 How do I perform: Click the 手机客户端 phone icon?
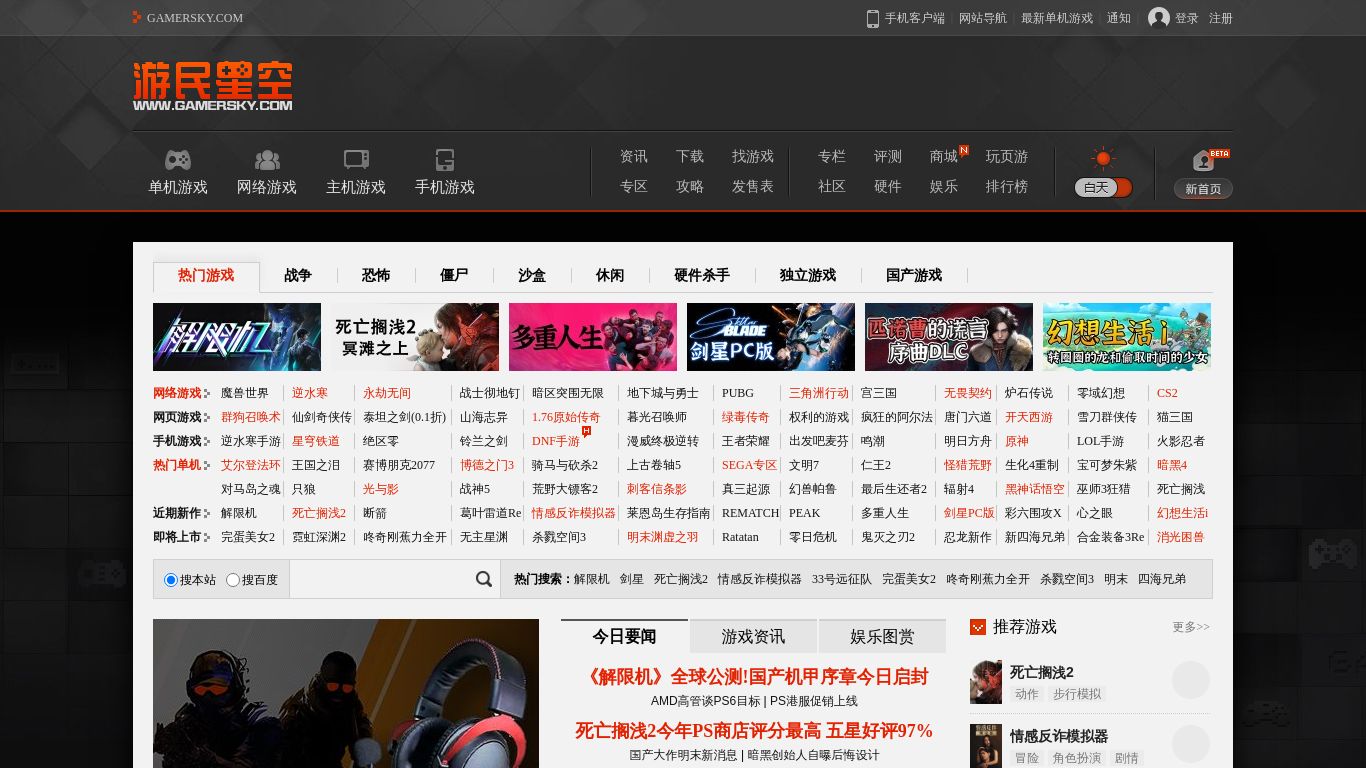coord(873,18)
